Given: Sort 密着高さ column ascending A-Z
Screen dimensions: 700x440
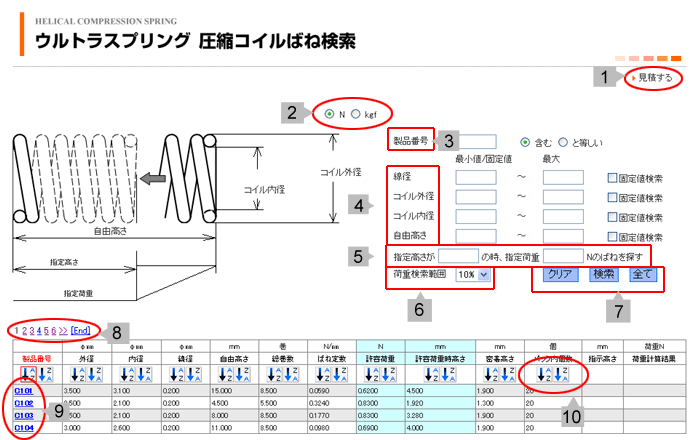Looking at the screenshot, I should click(491, 374).
